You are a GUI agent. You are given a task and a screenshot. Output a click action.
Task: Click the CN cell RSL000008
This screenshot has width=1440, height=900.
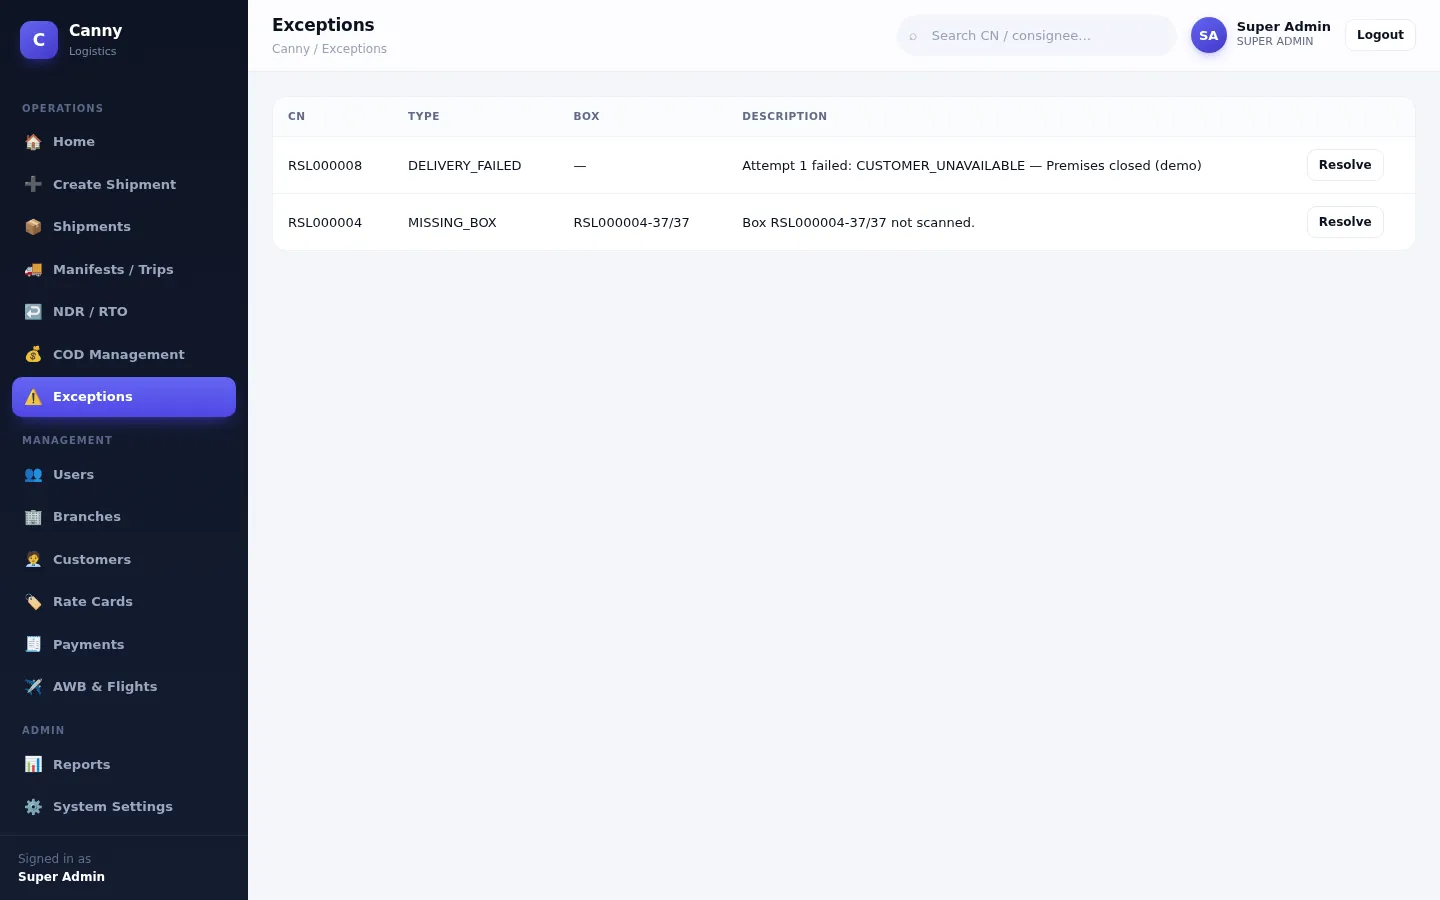tap(325, 166)
